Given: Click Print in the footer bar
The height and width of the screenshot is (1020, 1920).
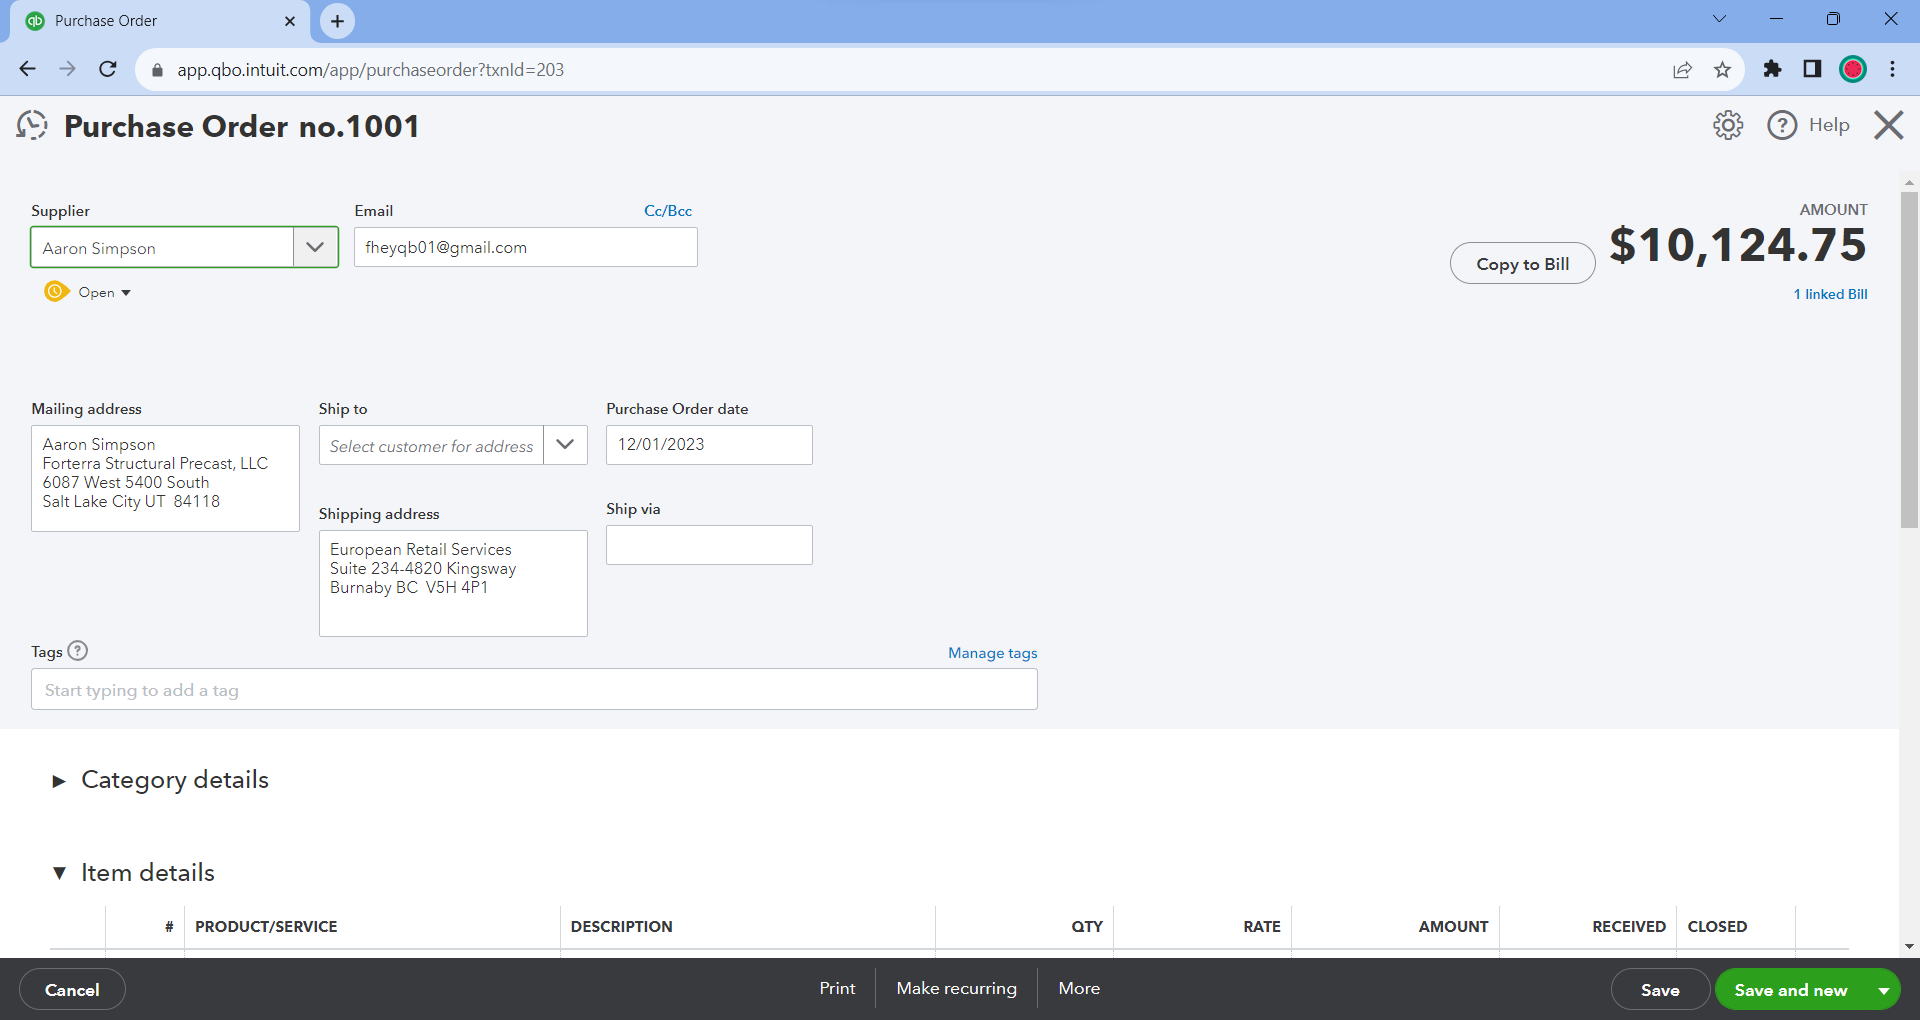Looking at the screenshot, I should [837, 988].
